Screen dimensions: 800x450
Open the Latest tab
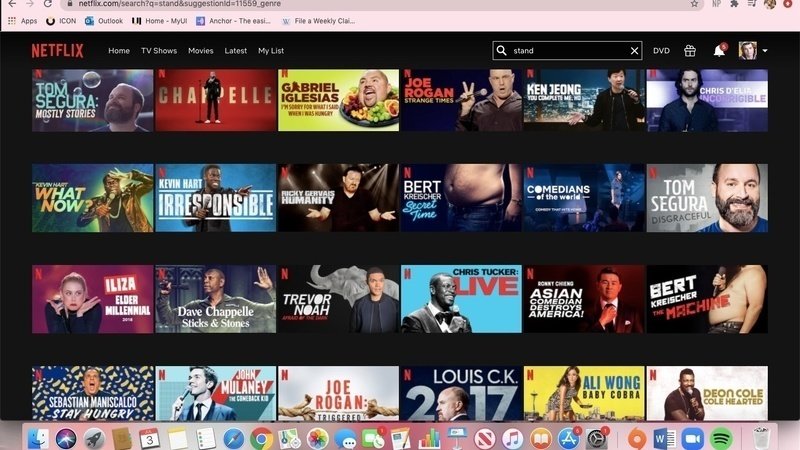[x=236, y=51]
